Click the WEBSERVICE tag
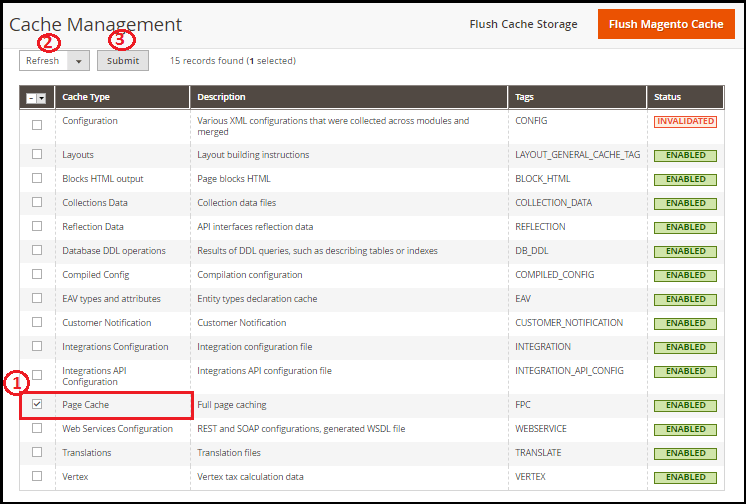The height and width of the screenshot is (504, 746). click(x=541, y=429)
